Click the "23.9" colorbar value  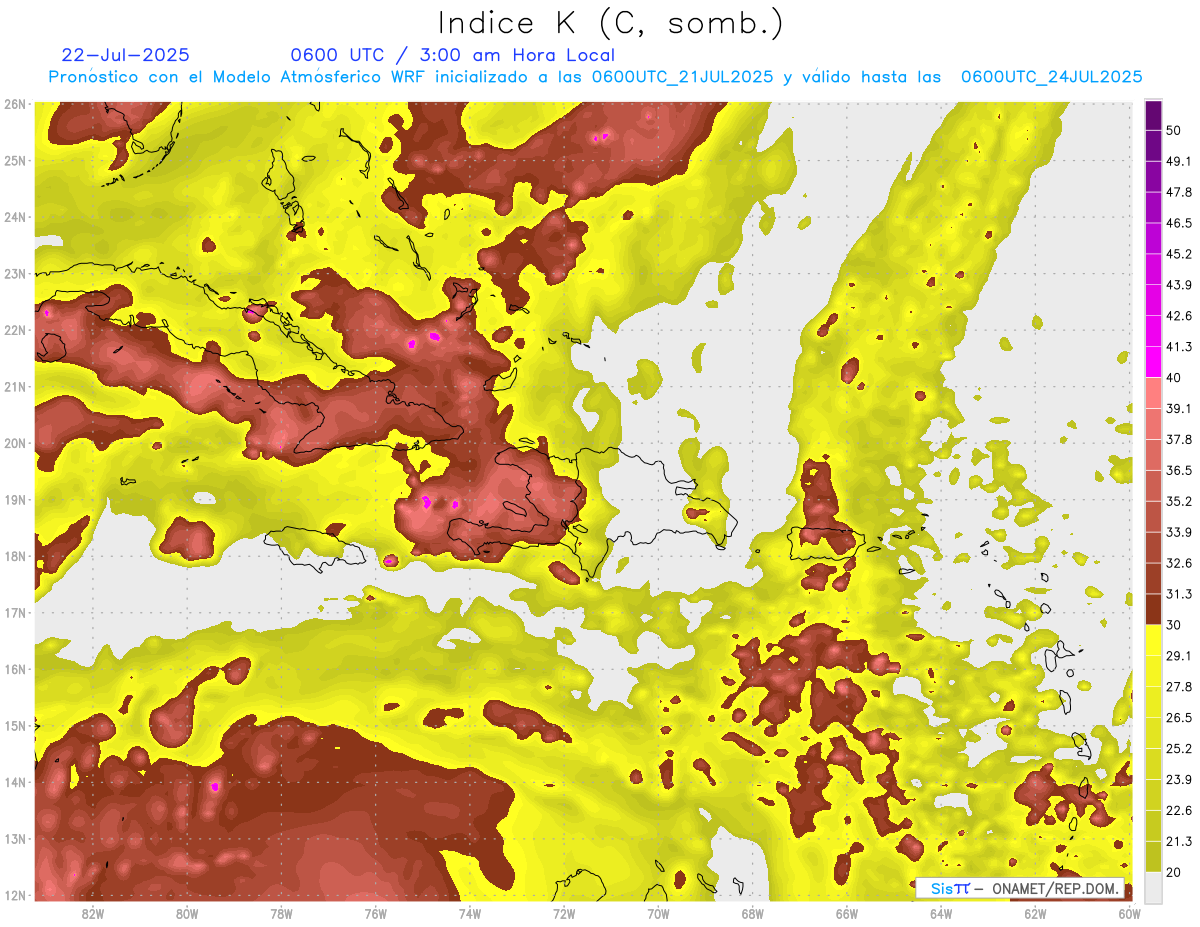click(x=1179, y=779)
